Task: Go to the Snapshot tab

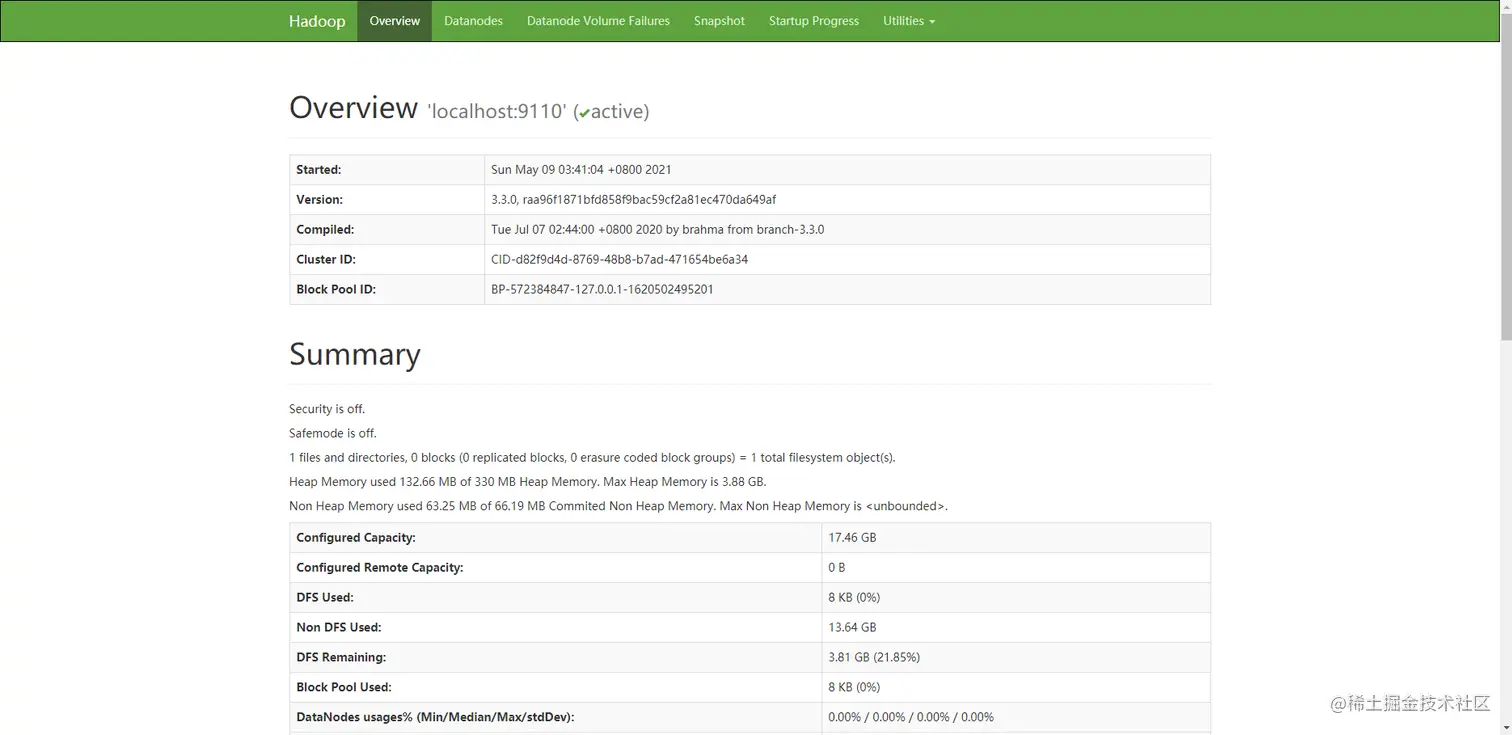Action: [x=719, y=21]
